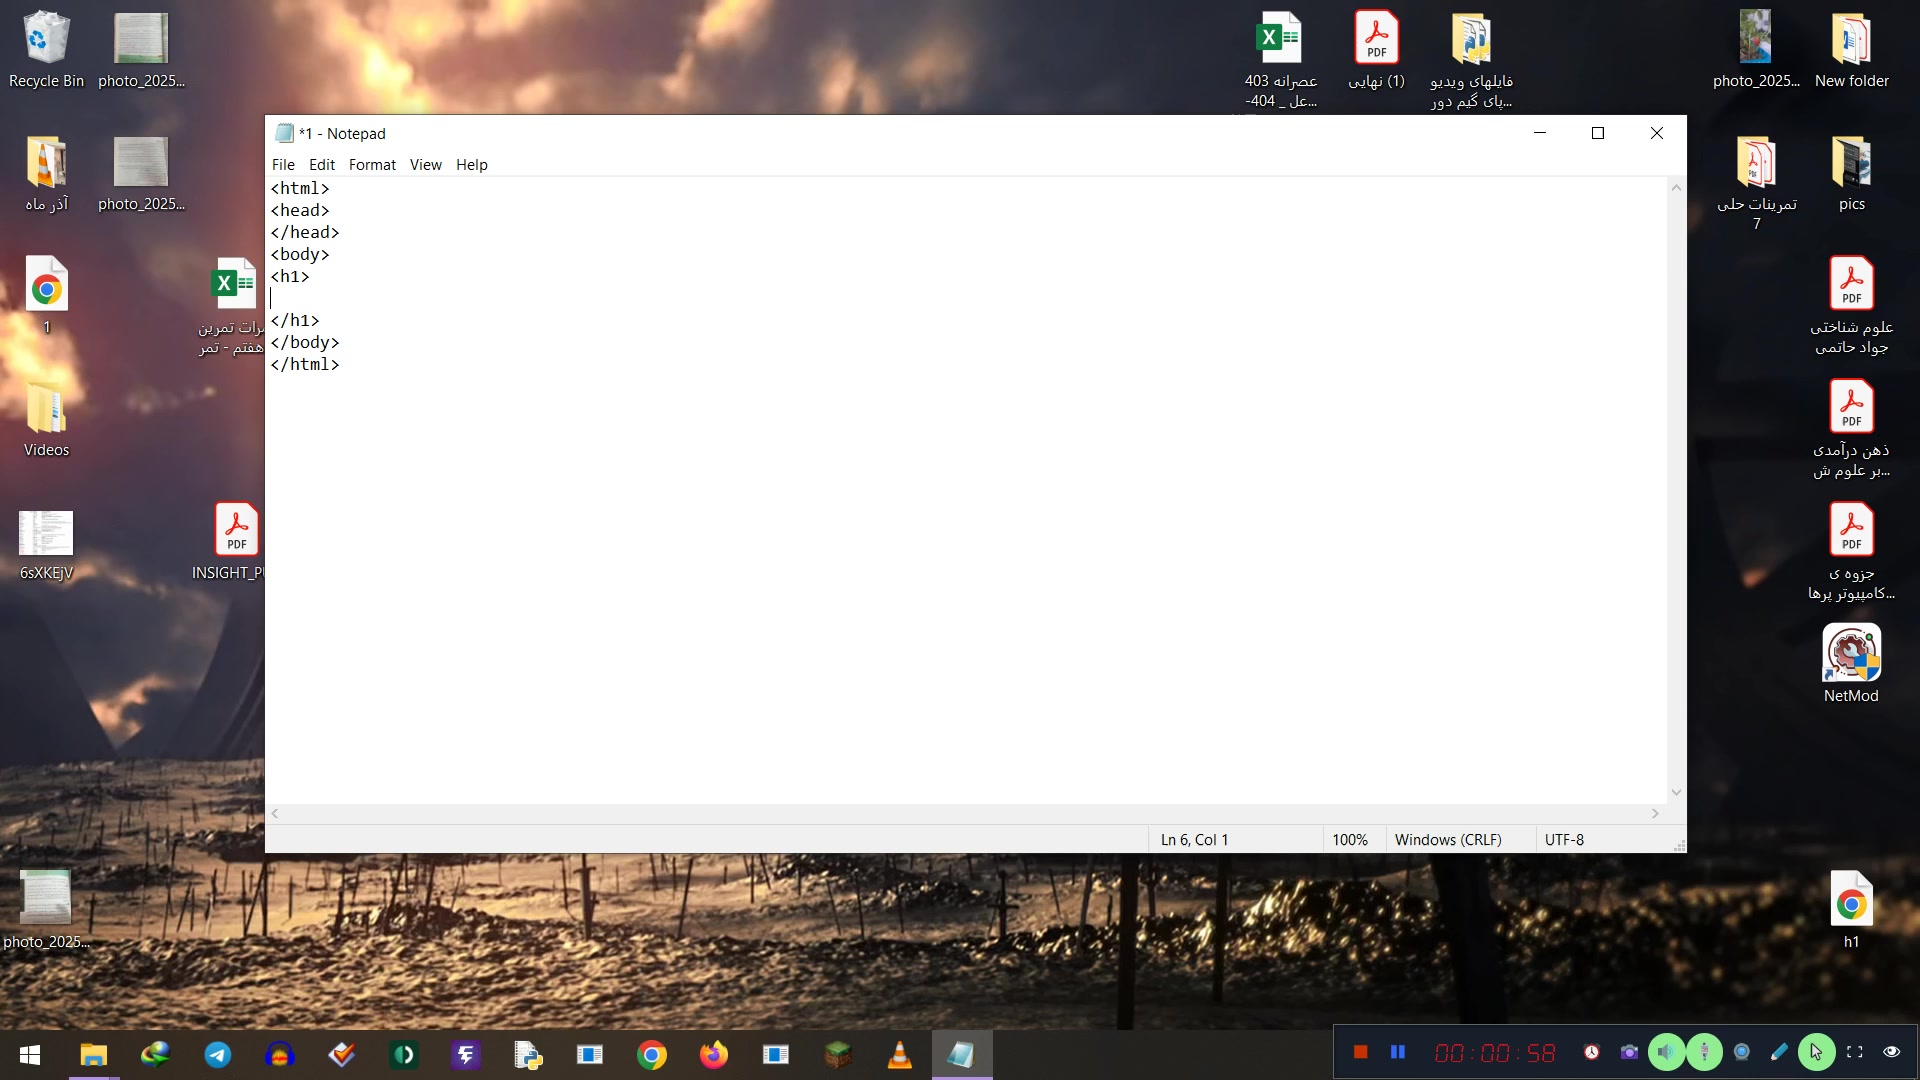Select the photo_2025 thumbnail left of New folder
Image resolution: width=1920 pixels, height=1080 pixels.
(1756, 50)
